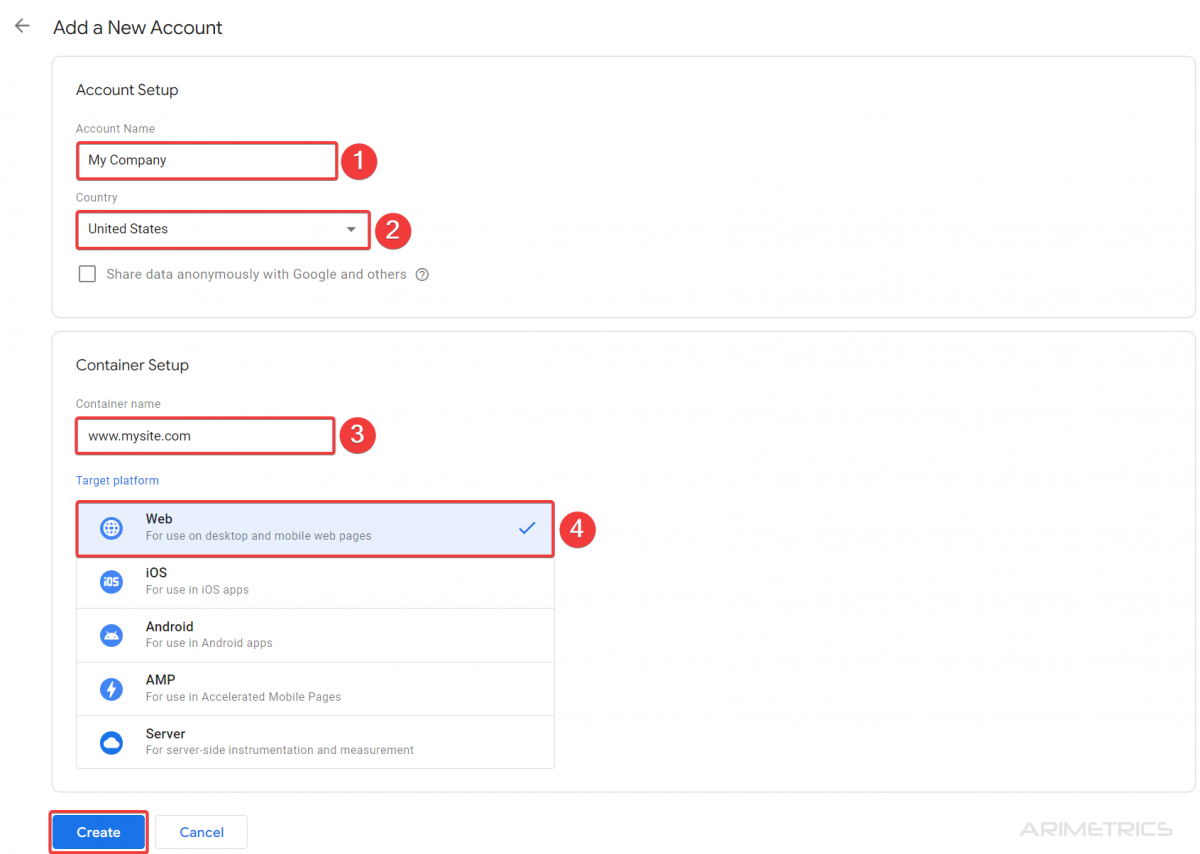Click the back arrow beside Add a New Account
1200x854 pixels.
(x=22, y=27)
